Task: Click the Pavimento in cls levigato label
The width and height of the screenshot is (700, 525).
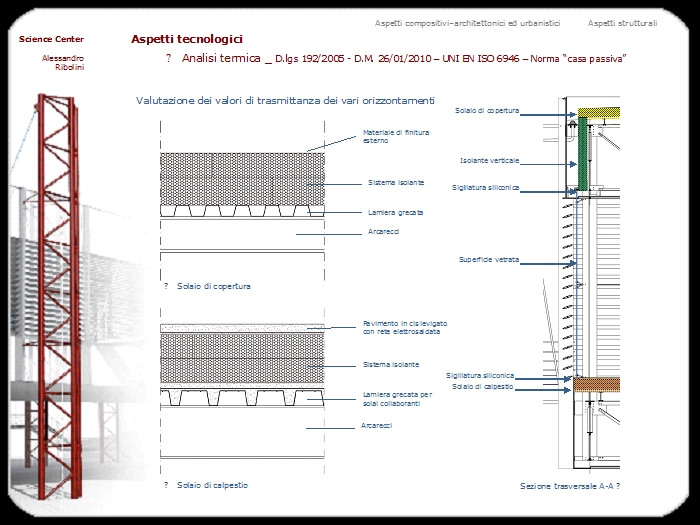Action: [404, 327]
